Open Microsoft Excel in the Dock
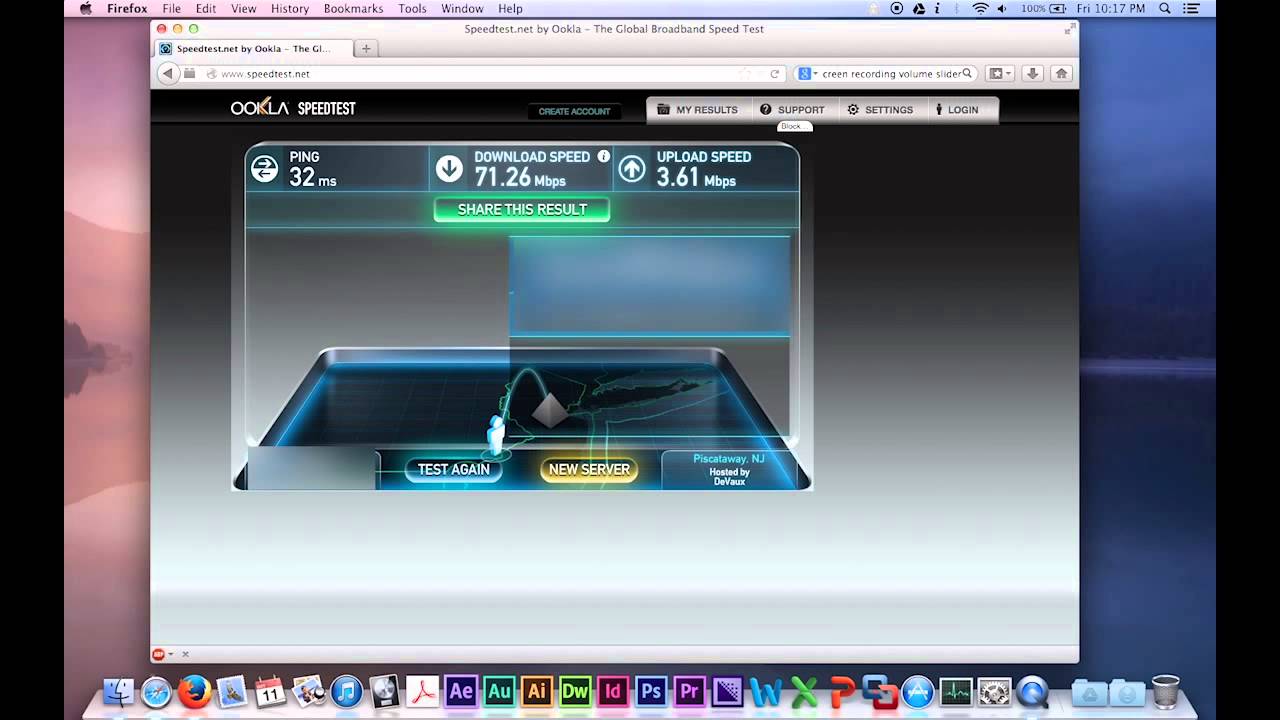This screenshot has height=720, width=1280. (x=803, y=692)
